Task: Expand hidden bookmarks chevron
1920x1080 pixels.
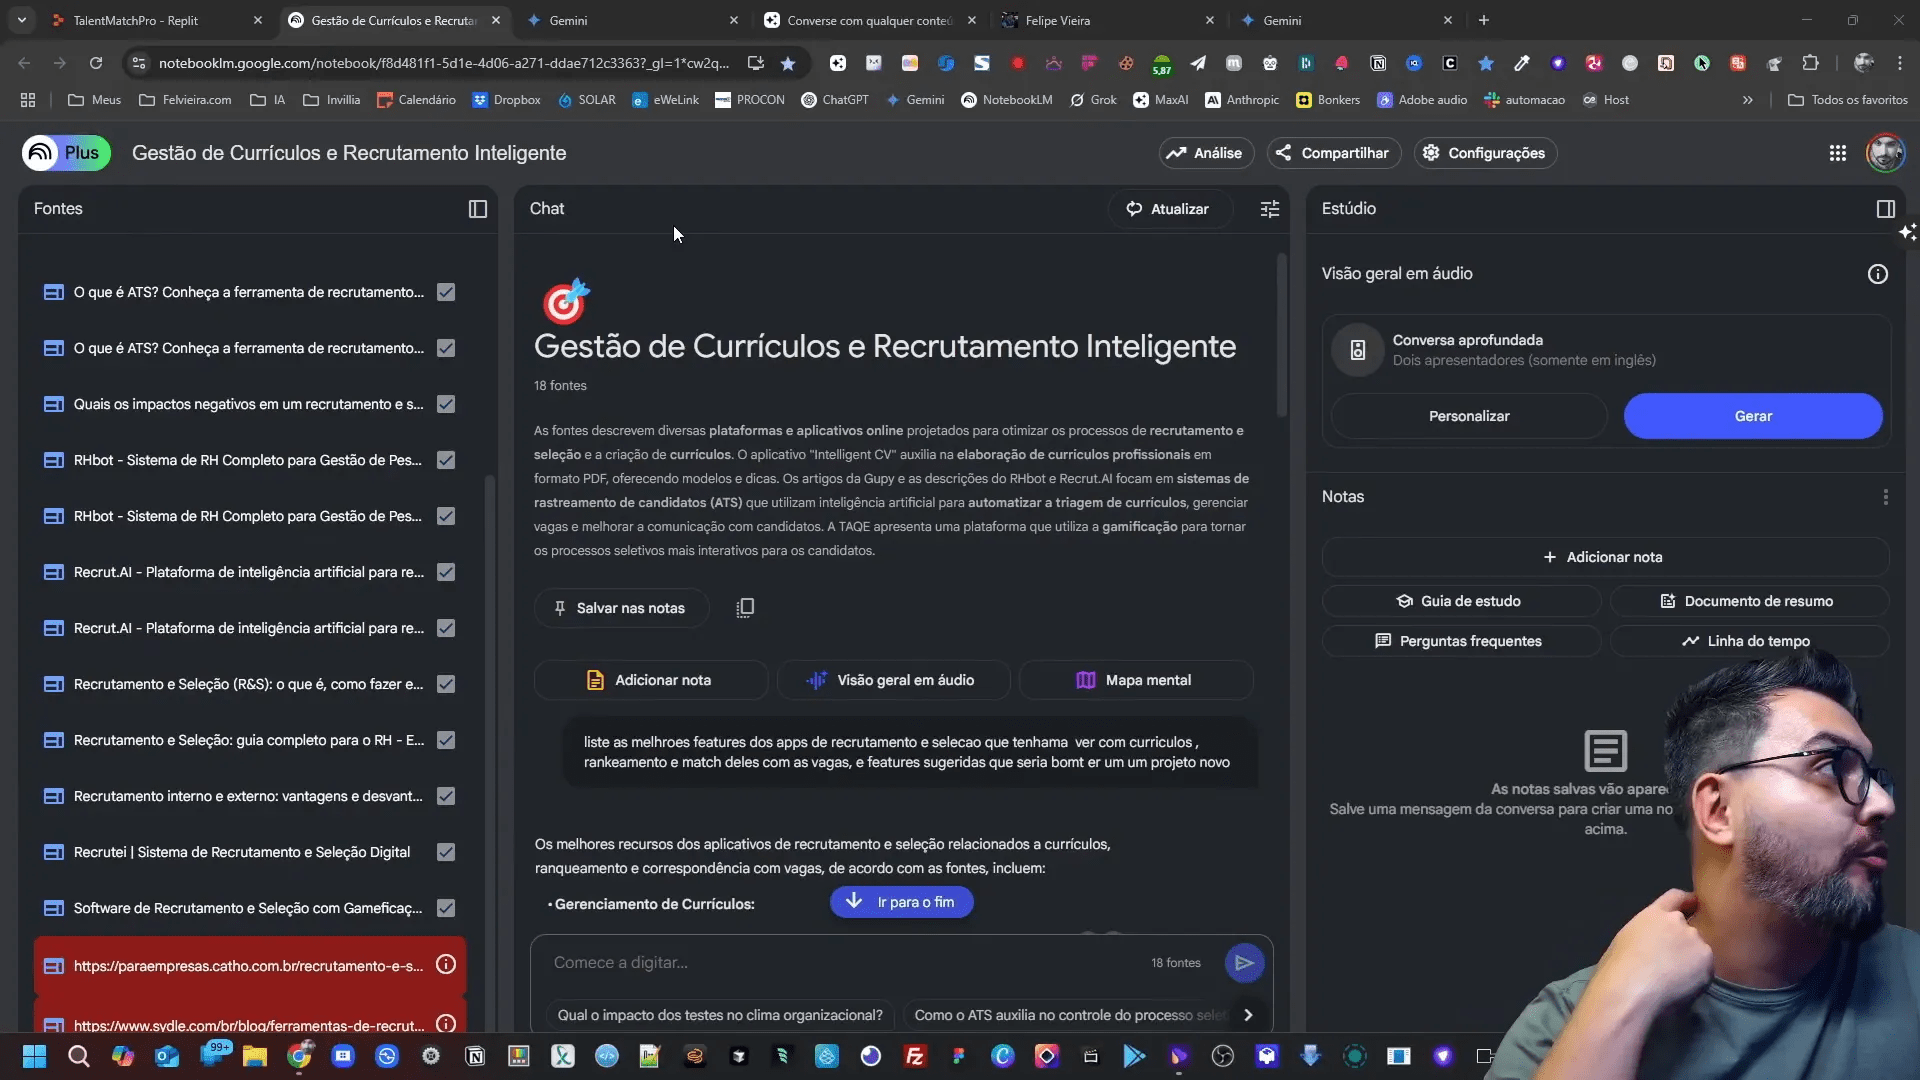Action: [x=1748, y=100]
